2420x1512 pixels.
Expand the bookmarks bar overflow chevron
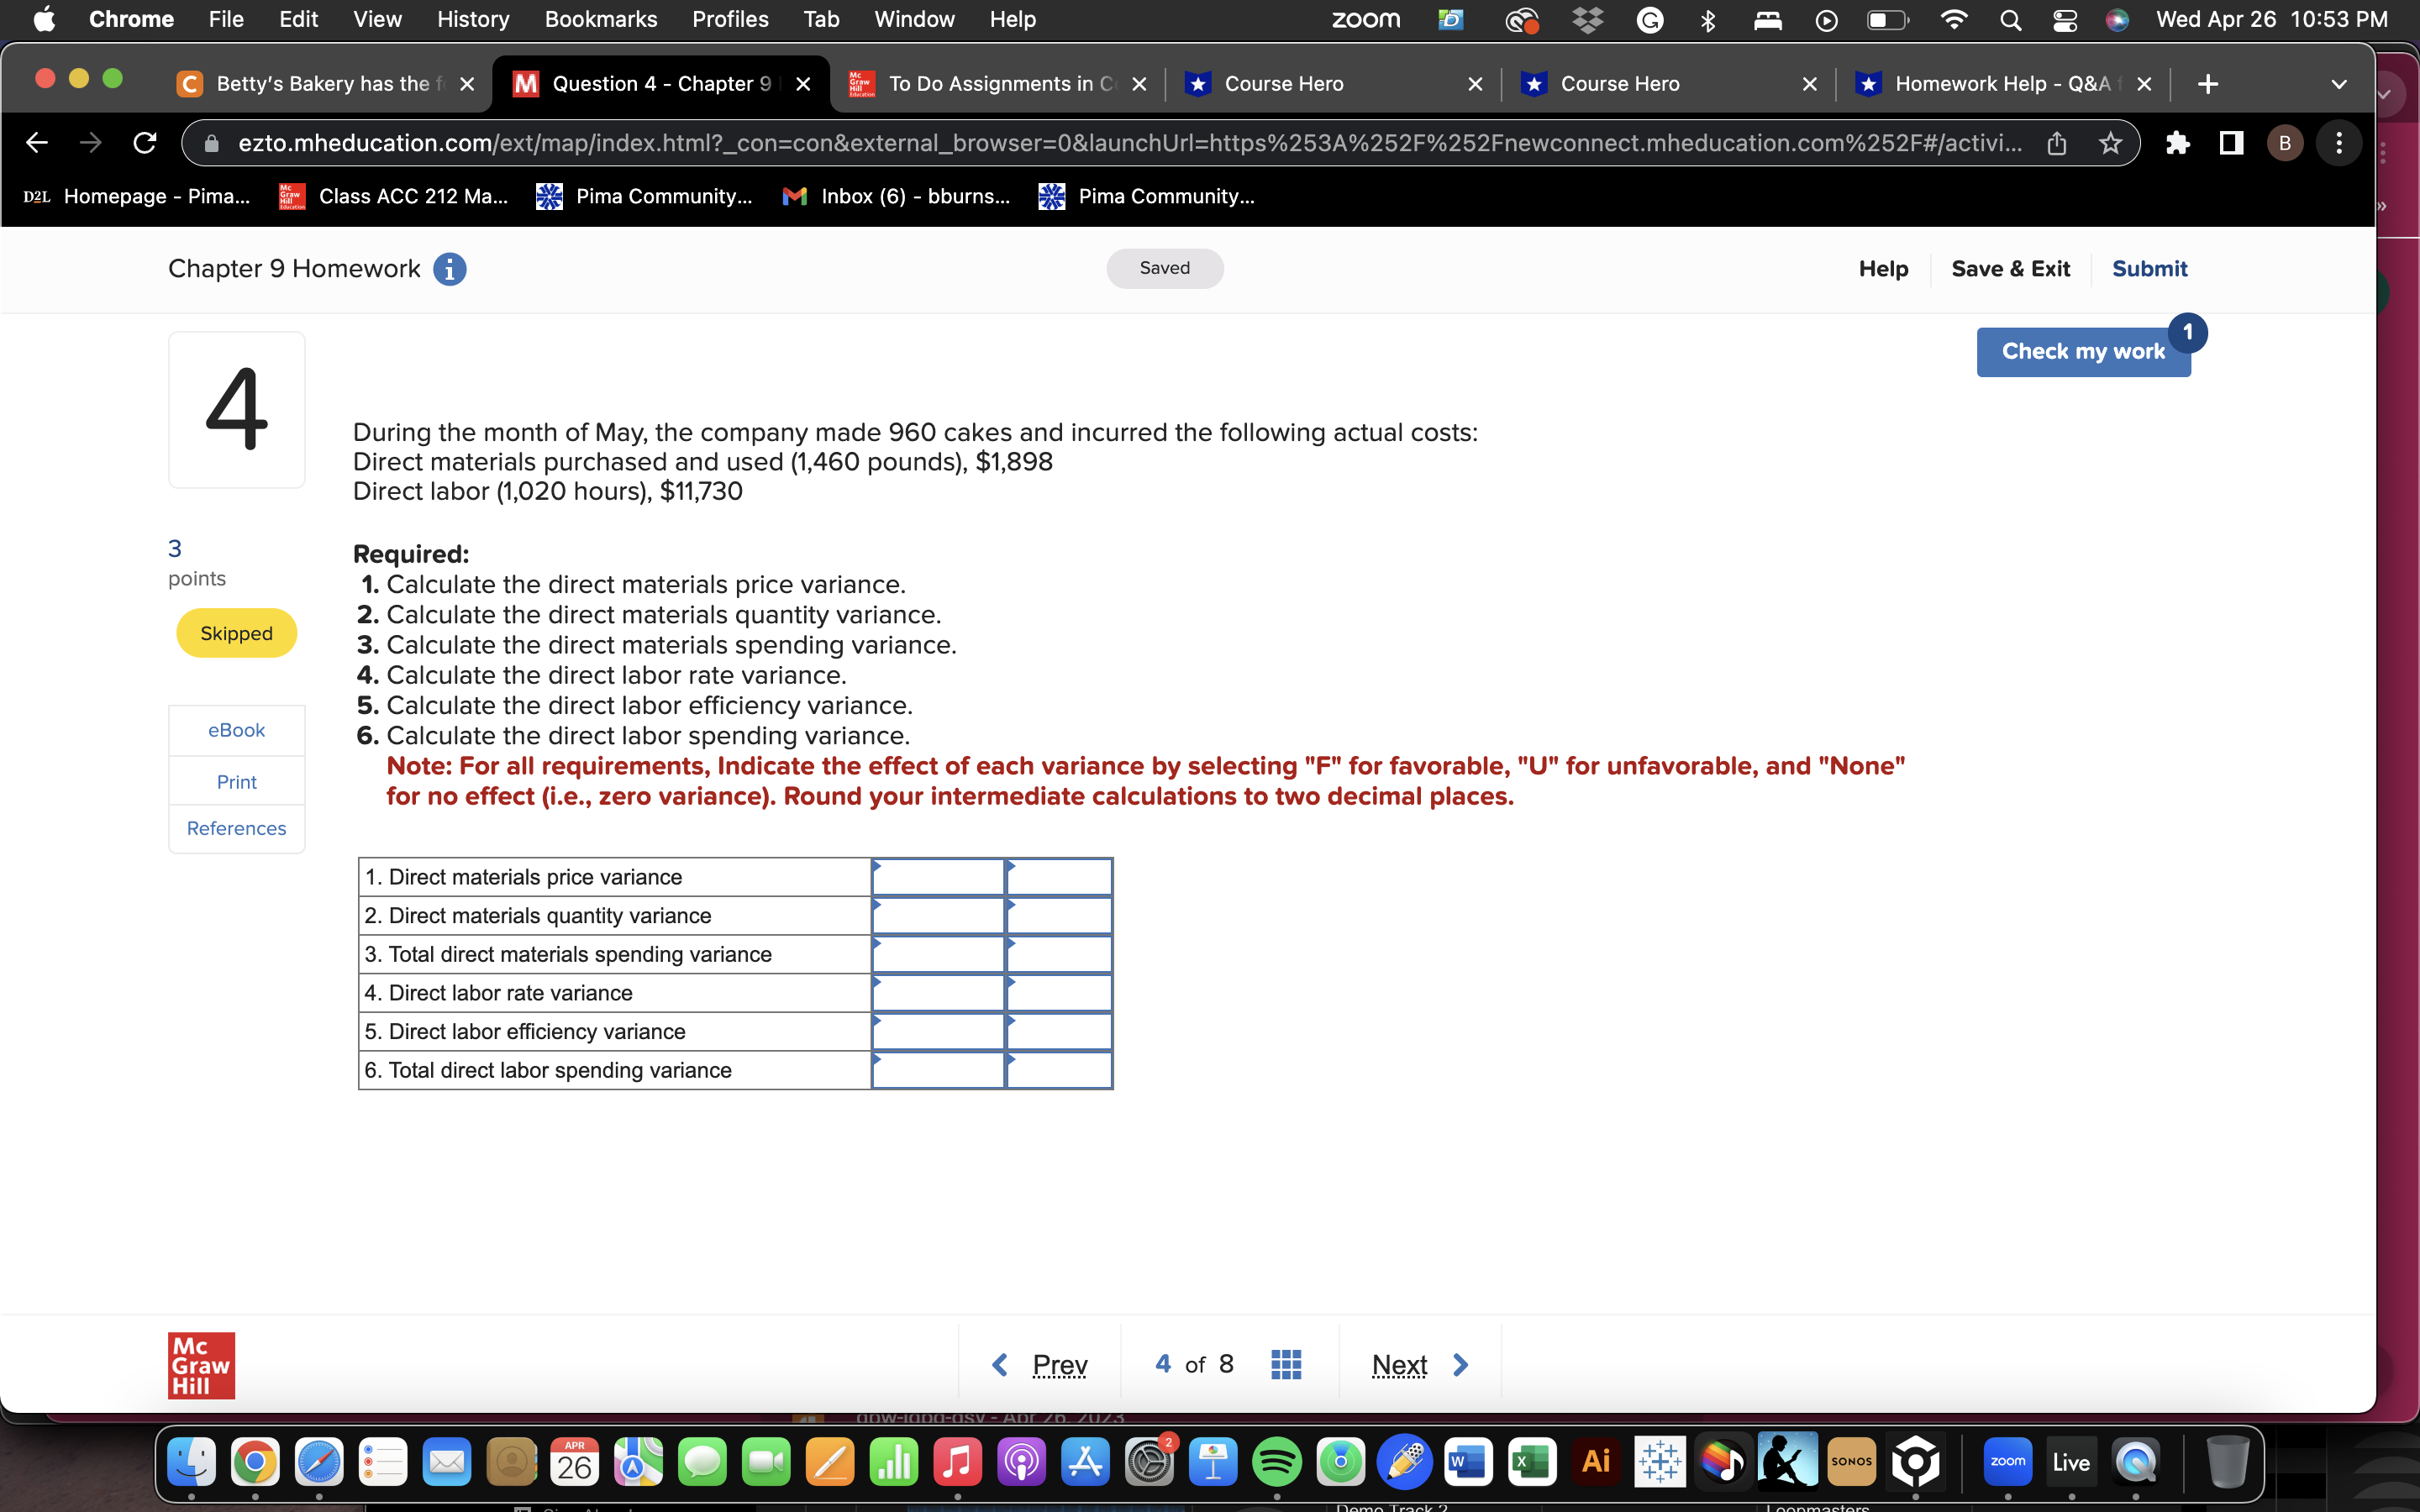tap(2383, 205)
